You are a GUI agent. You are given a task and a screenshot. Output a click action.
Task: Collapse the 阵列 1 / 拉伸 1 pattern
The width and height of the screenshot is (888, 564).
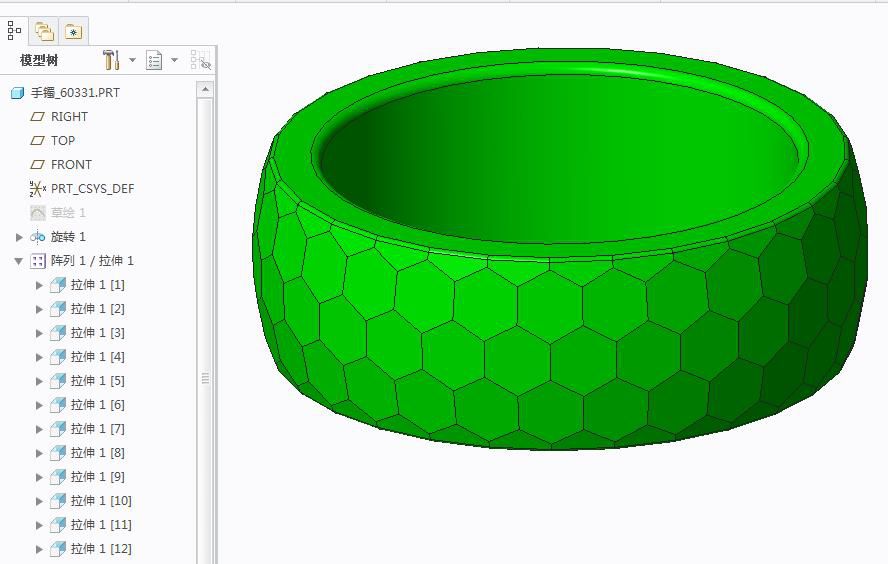click(19, 261)
